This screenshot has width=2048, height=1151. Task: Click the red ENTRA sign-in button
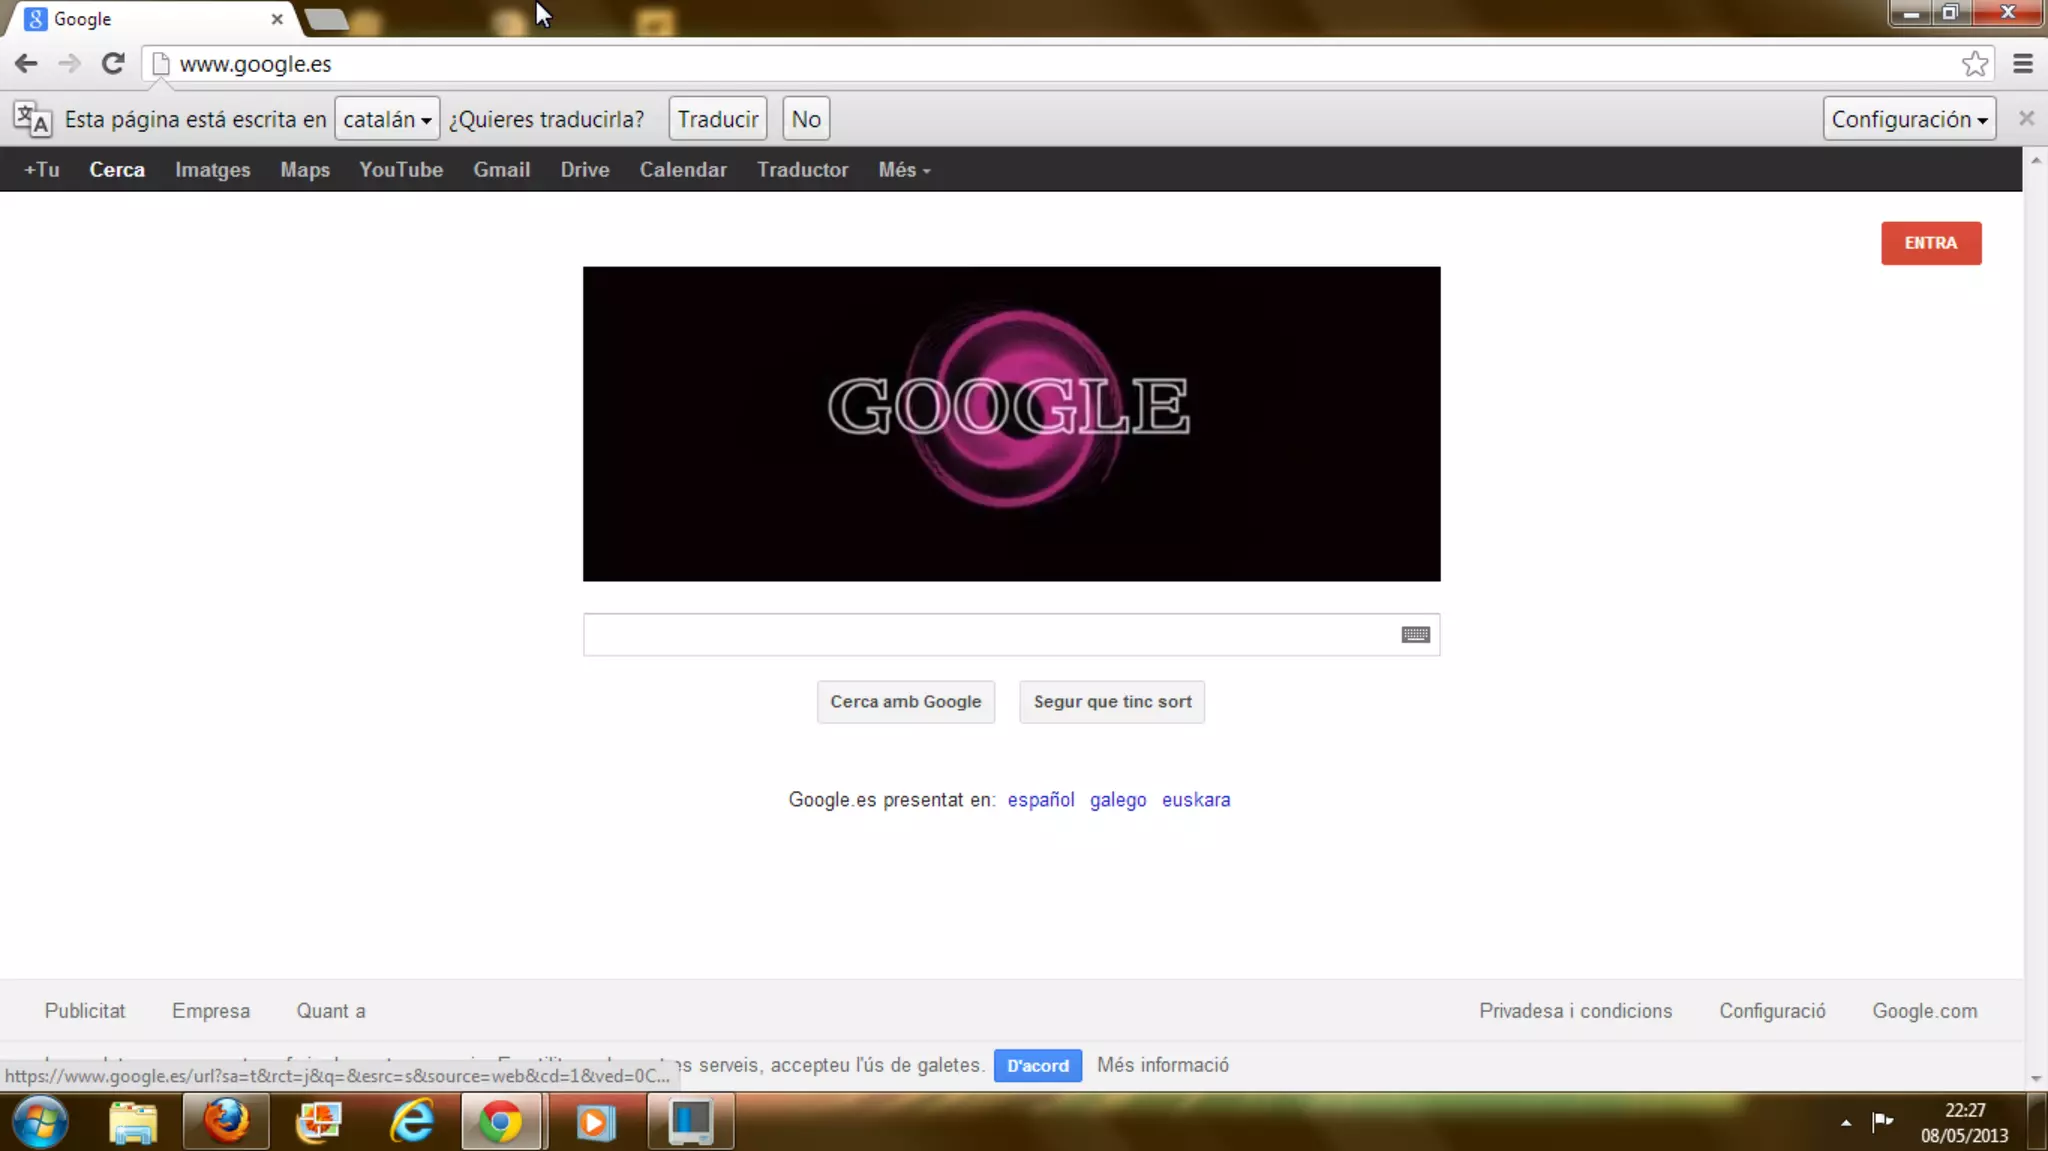pyautogui.click(x=1930, y=243)
